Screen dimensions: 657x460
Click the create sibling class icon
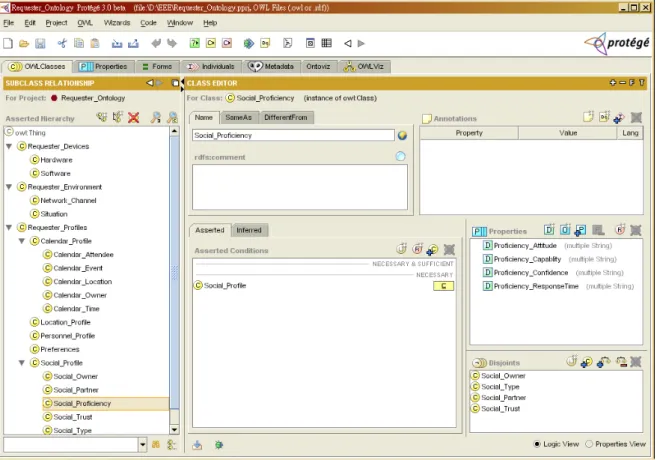(x=118, y=118)
